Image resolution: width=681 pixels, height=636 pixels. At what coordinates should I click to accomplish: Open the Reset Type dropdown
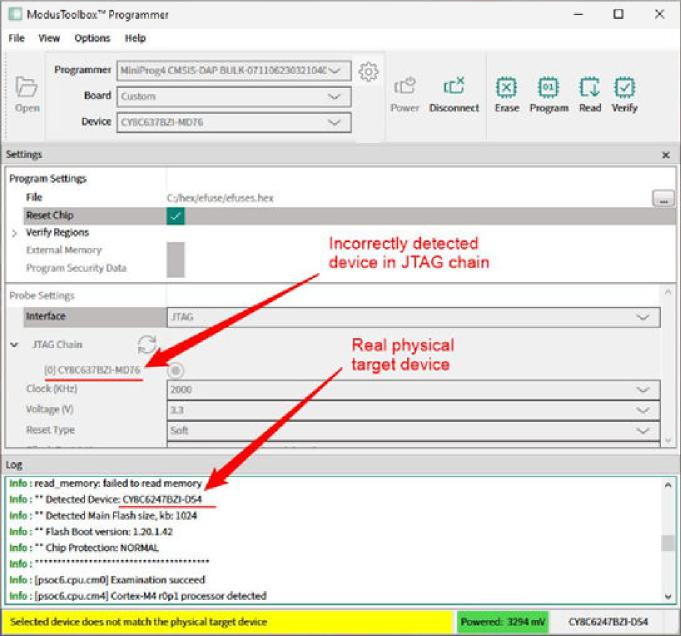tap(413, 430)
